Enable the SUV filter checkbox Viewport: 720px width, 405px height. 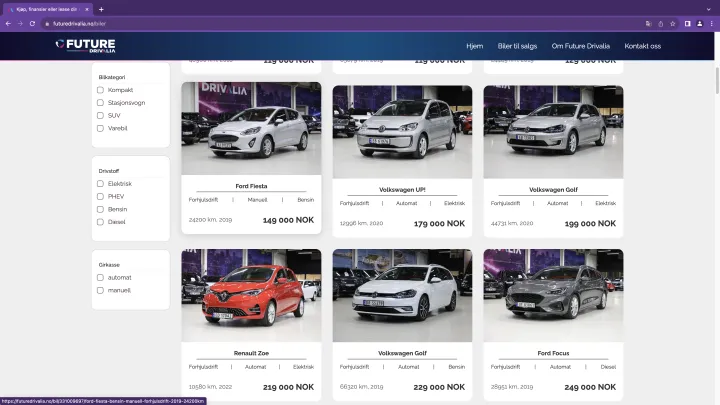[x=100, y=116]
